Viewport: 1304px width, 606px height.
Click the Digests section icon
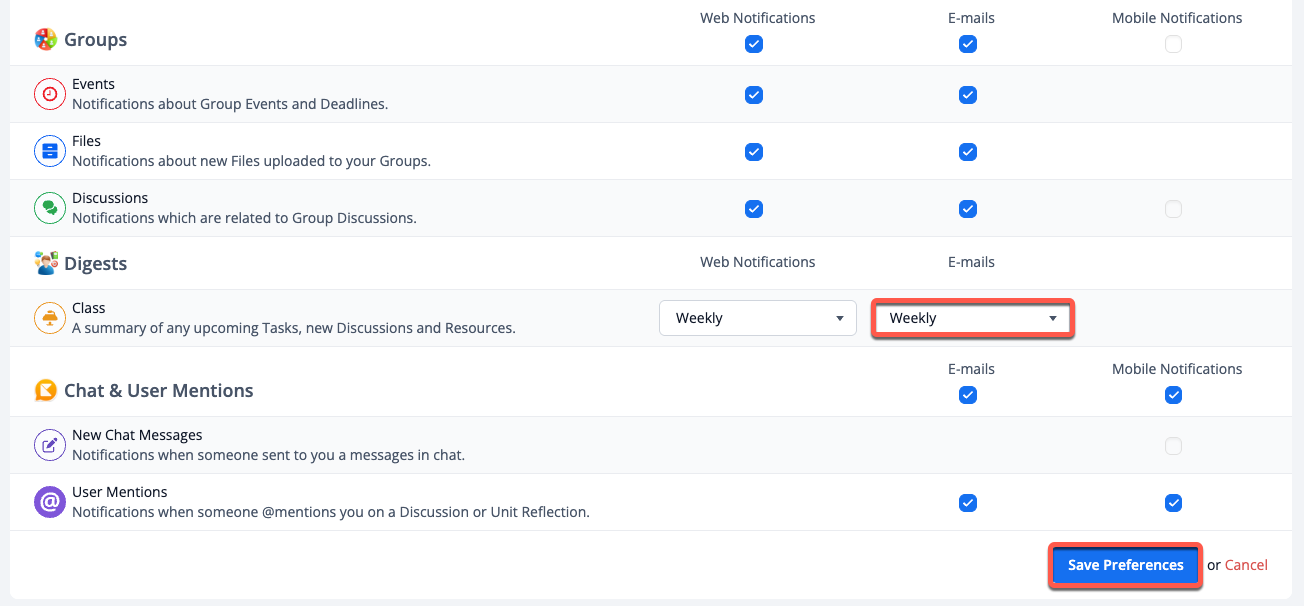click(x=46, y=264)
